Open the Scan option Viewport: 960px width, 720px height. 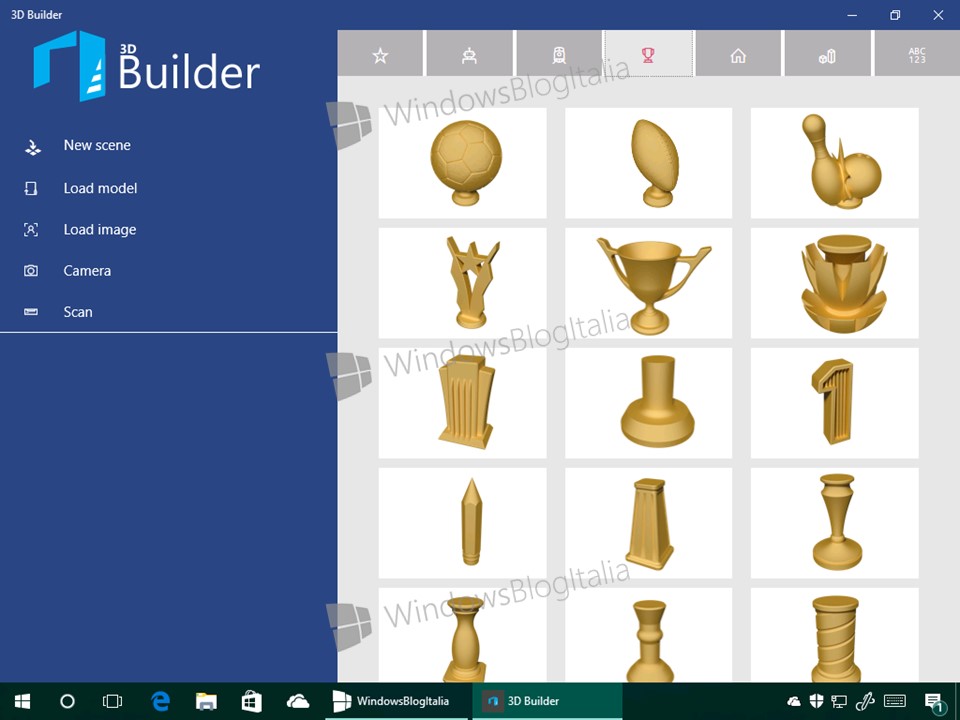(78, 312)
